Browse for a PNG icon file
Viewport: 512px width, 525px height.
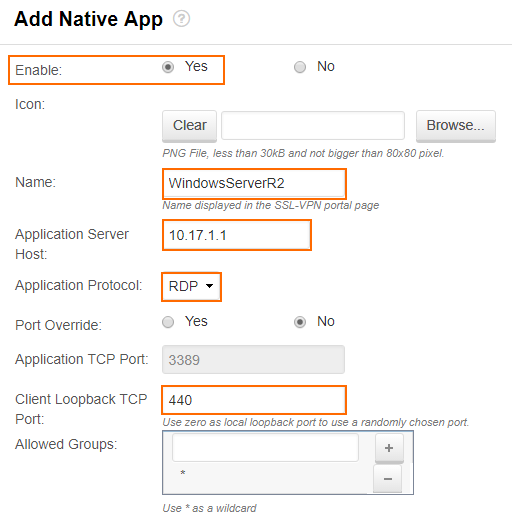456,126
